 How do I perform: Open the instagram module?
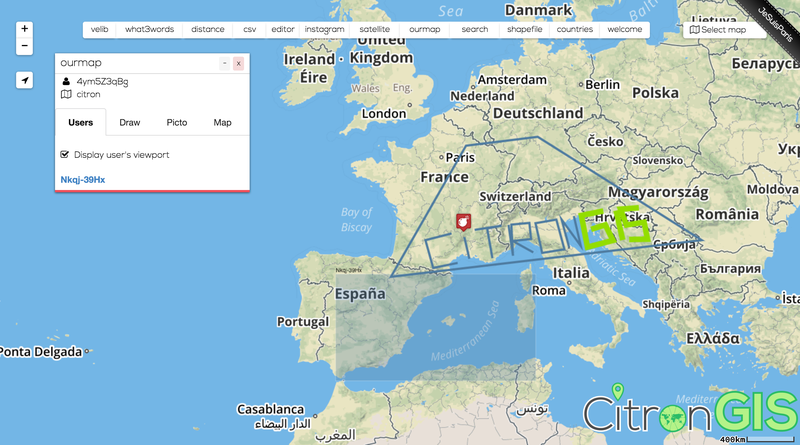click(x=324, y=30)
